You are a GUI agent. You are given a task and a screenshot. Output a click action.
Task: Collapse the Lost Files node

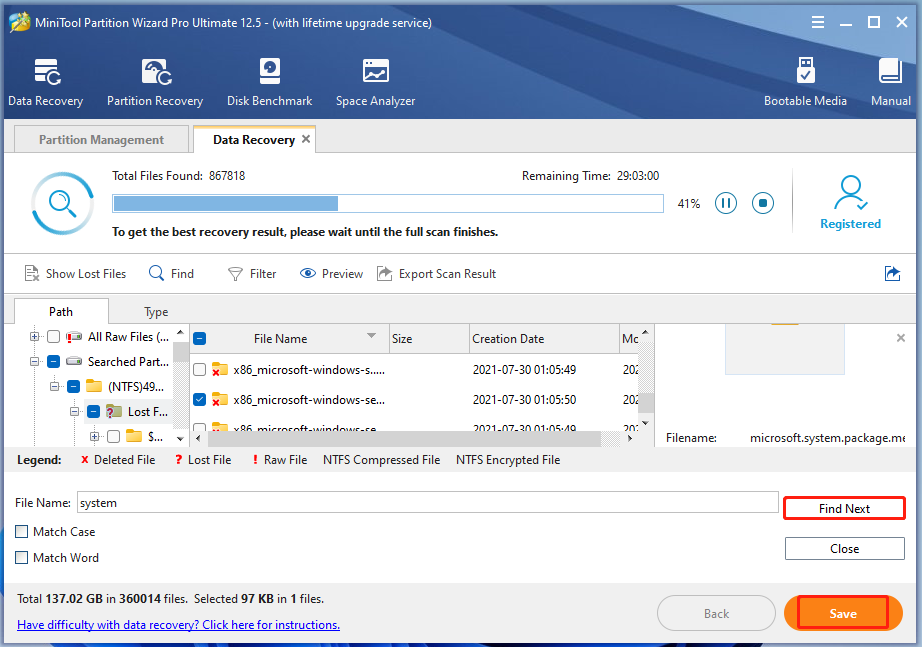[74, 412]
